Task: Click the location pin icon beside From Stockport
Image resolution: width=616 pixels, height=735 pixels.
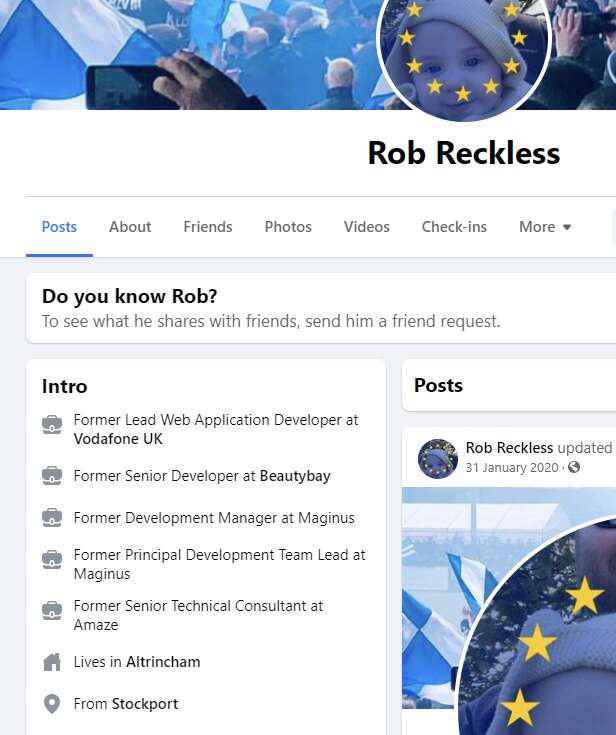Action: tap(52, 704)
